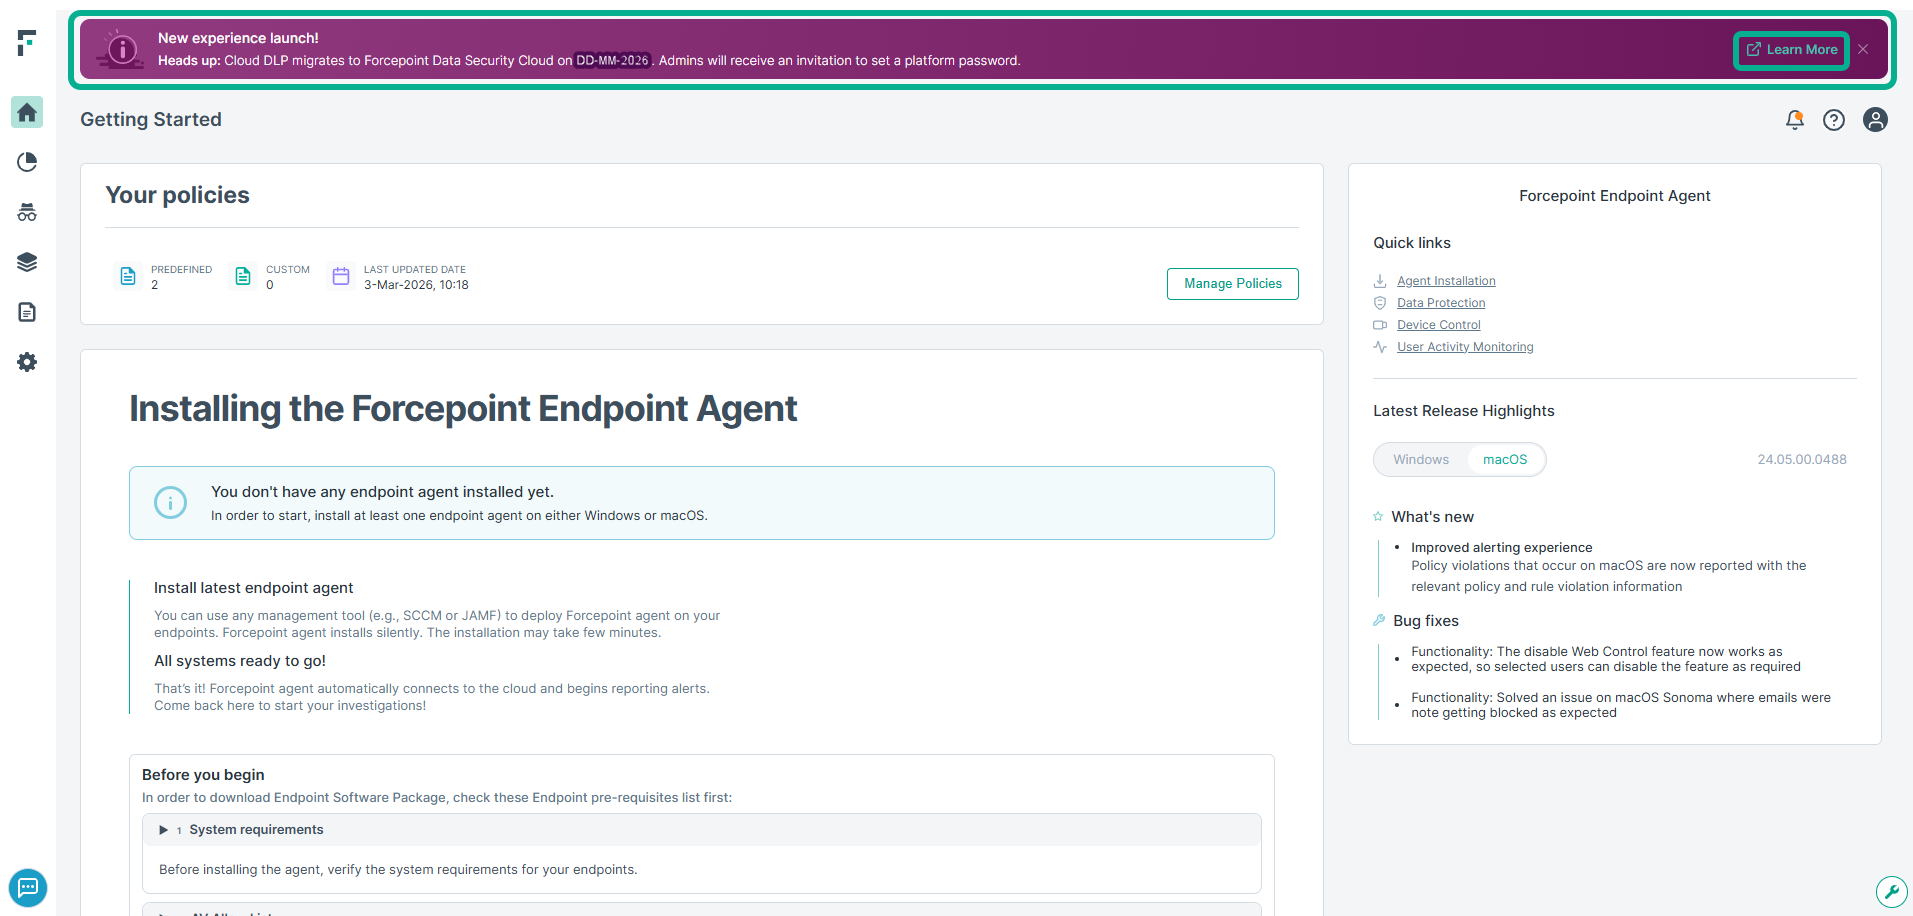Open the user account profile icon

point(1875,120)
